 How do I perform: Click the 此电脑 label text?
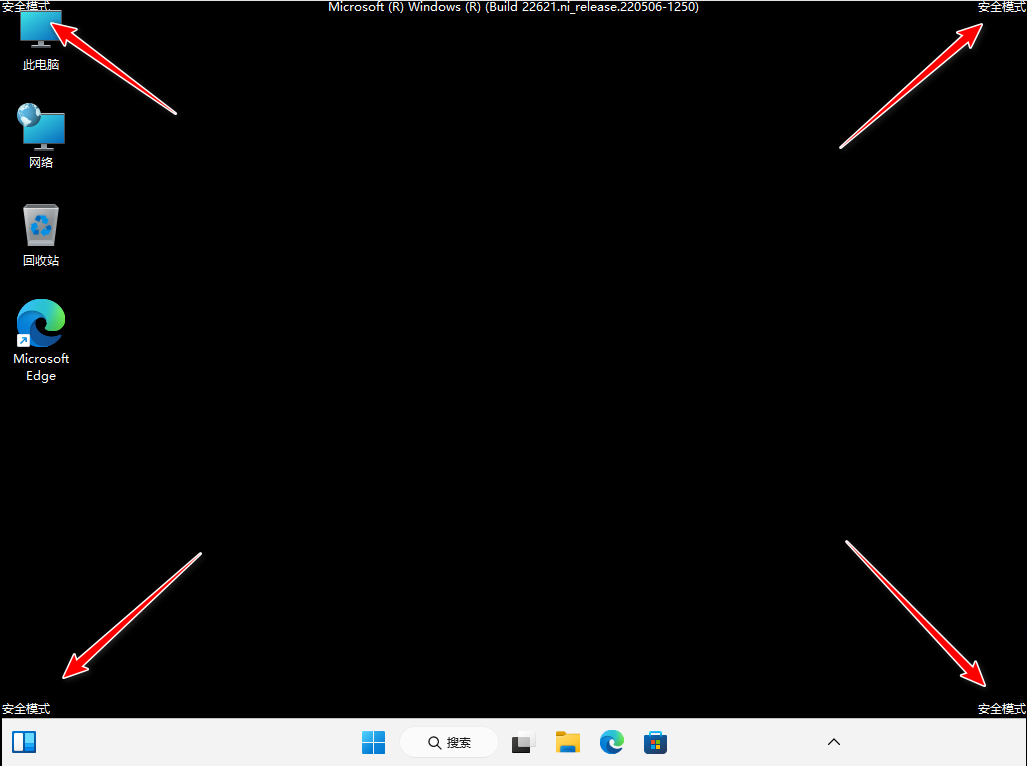click(41, 65)
